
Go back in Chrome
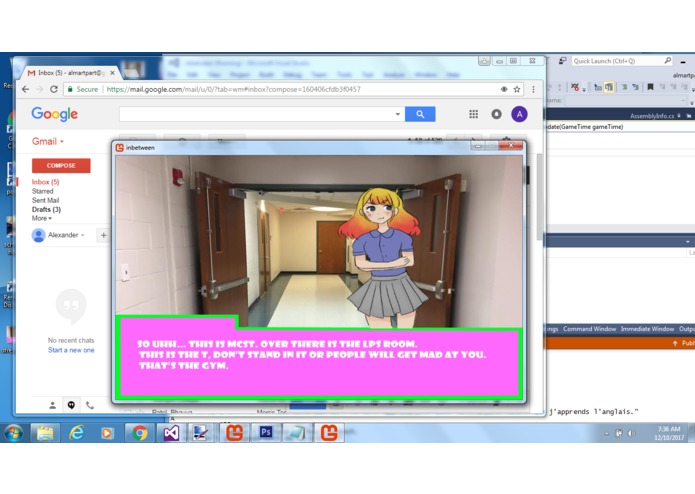(26, 89)
